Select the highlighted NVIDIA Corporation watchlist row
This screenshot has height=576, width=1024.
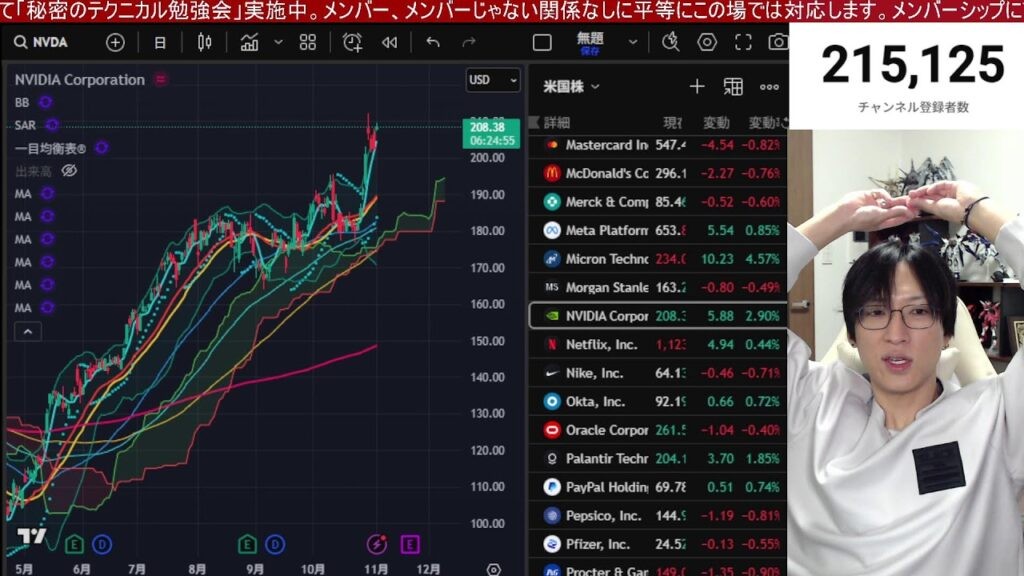658,316
